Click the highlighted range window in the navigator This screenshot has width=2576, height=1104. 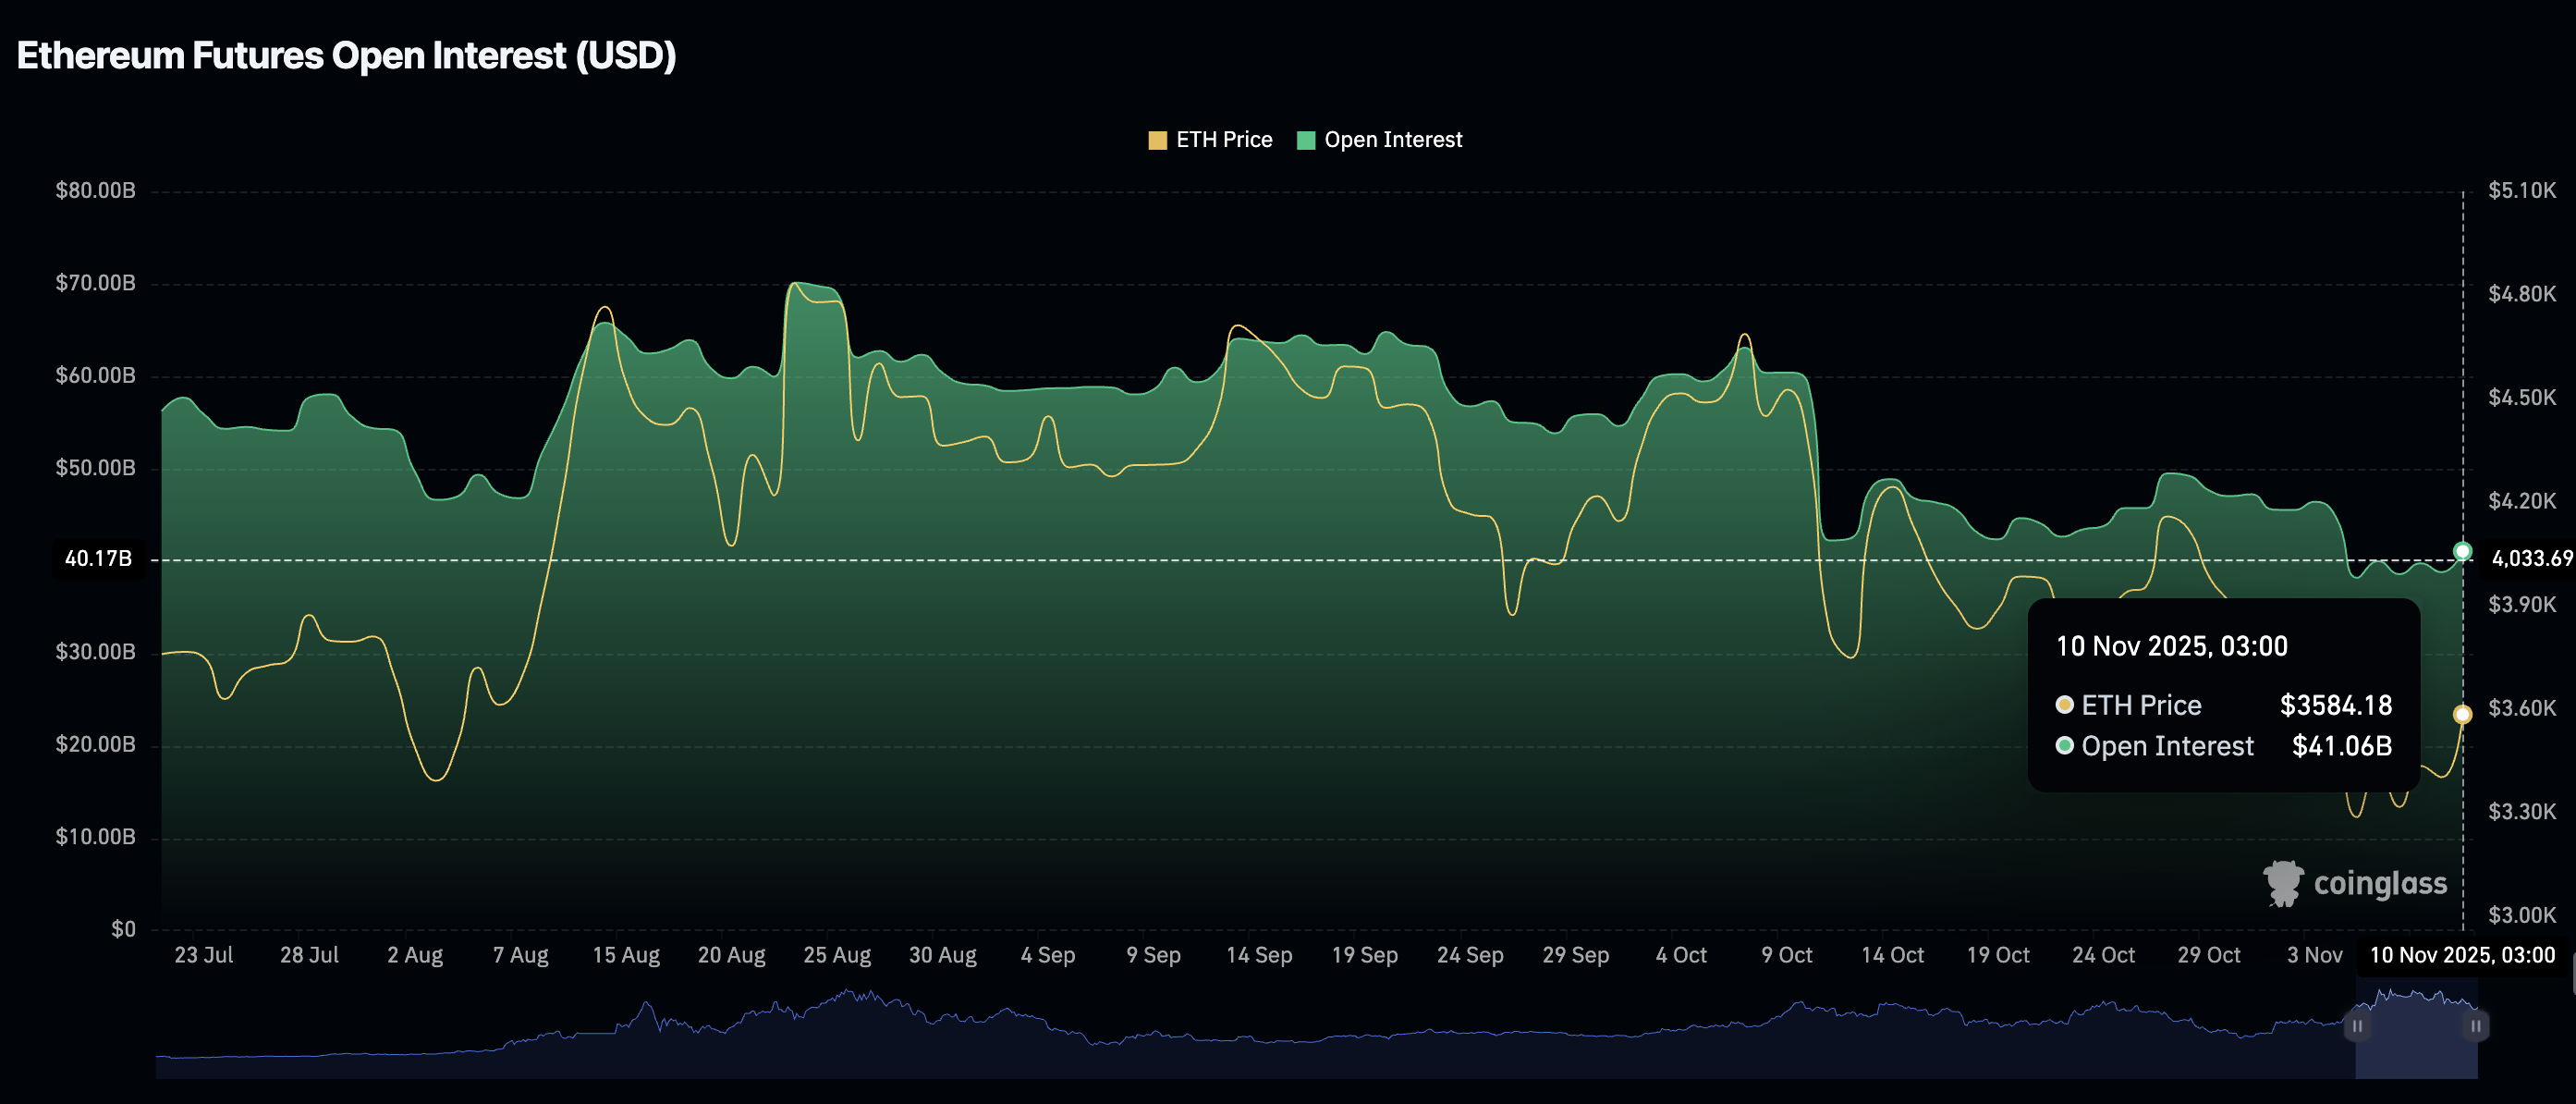point(2416,1040)
